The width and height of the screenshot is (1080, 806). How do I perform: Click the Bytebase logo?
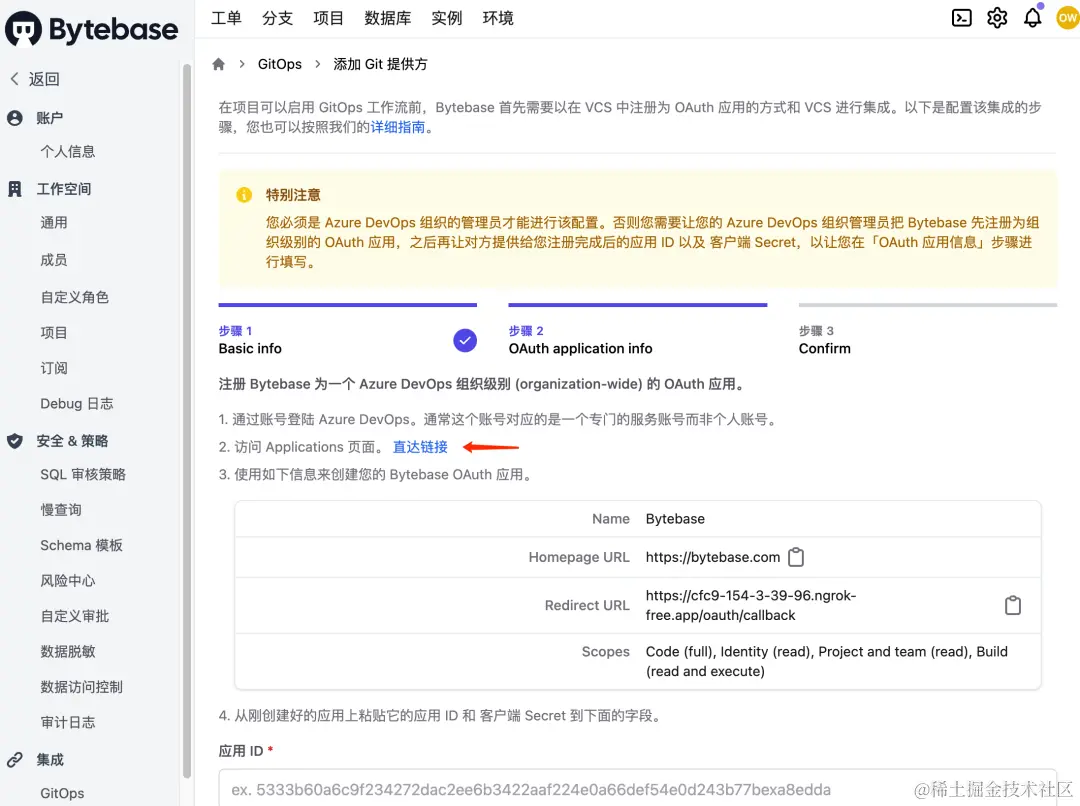[92, 29]
